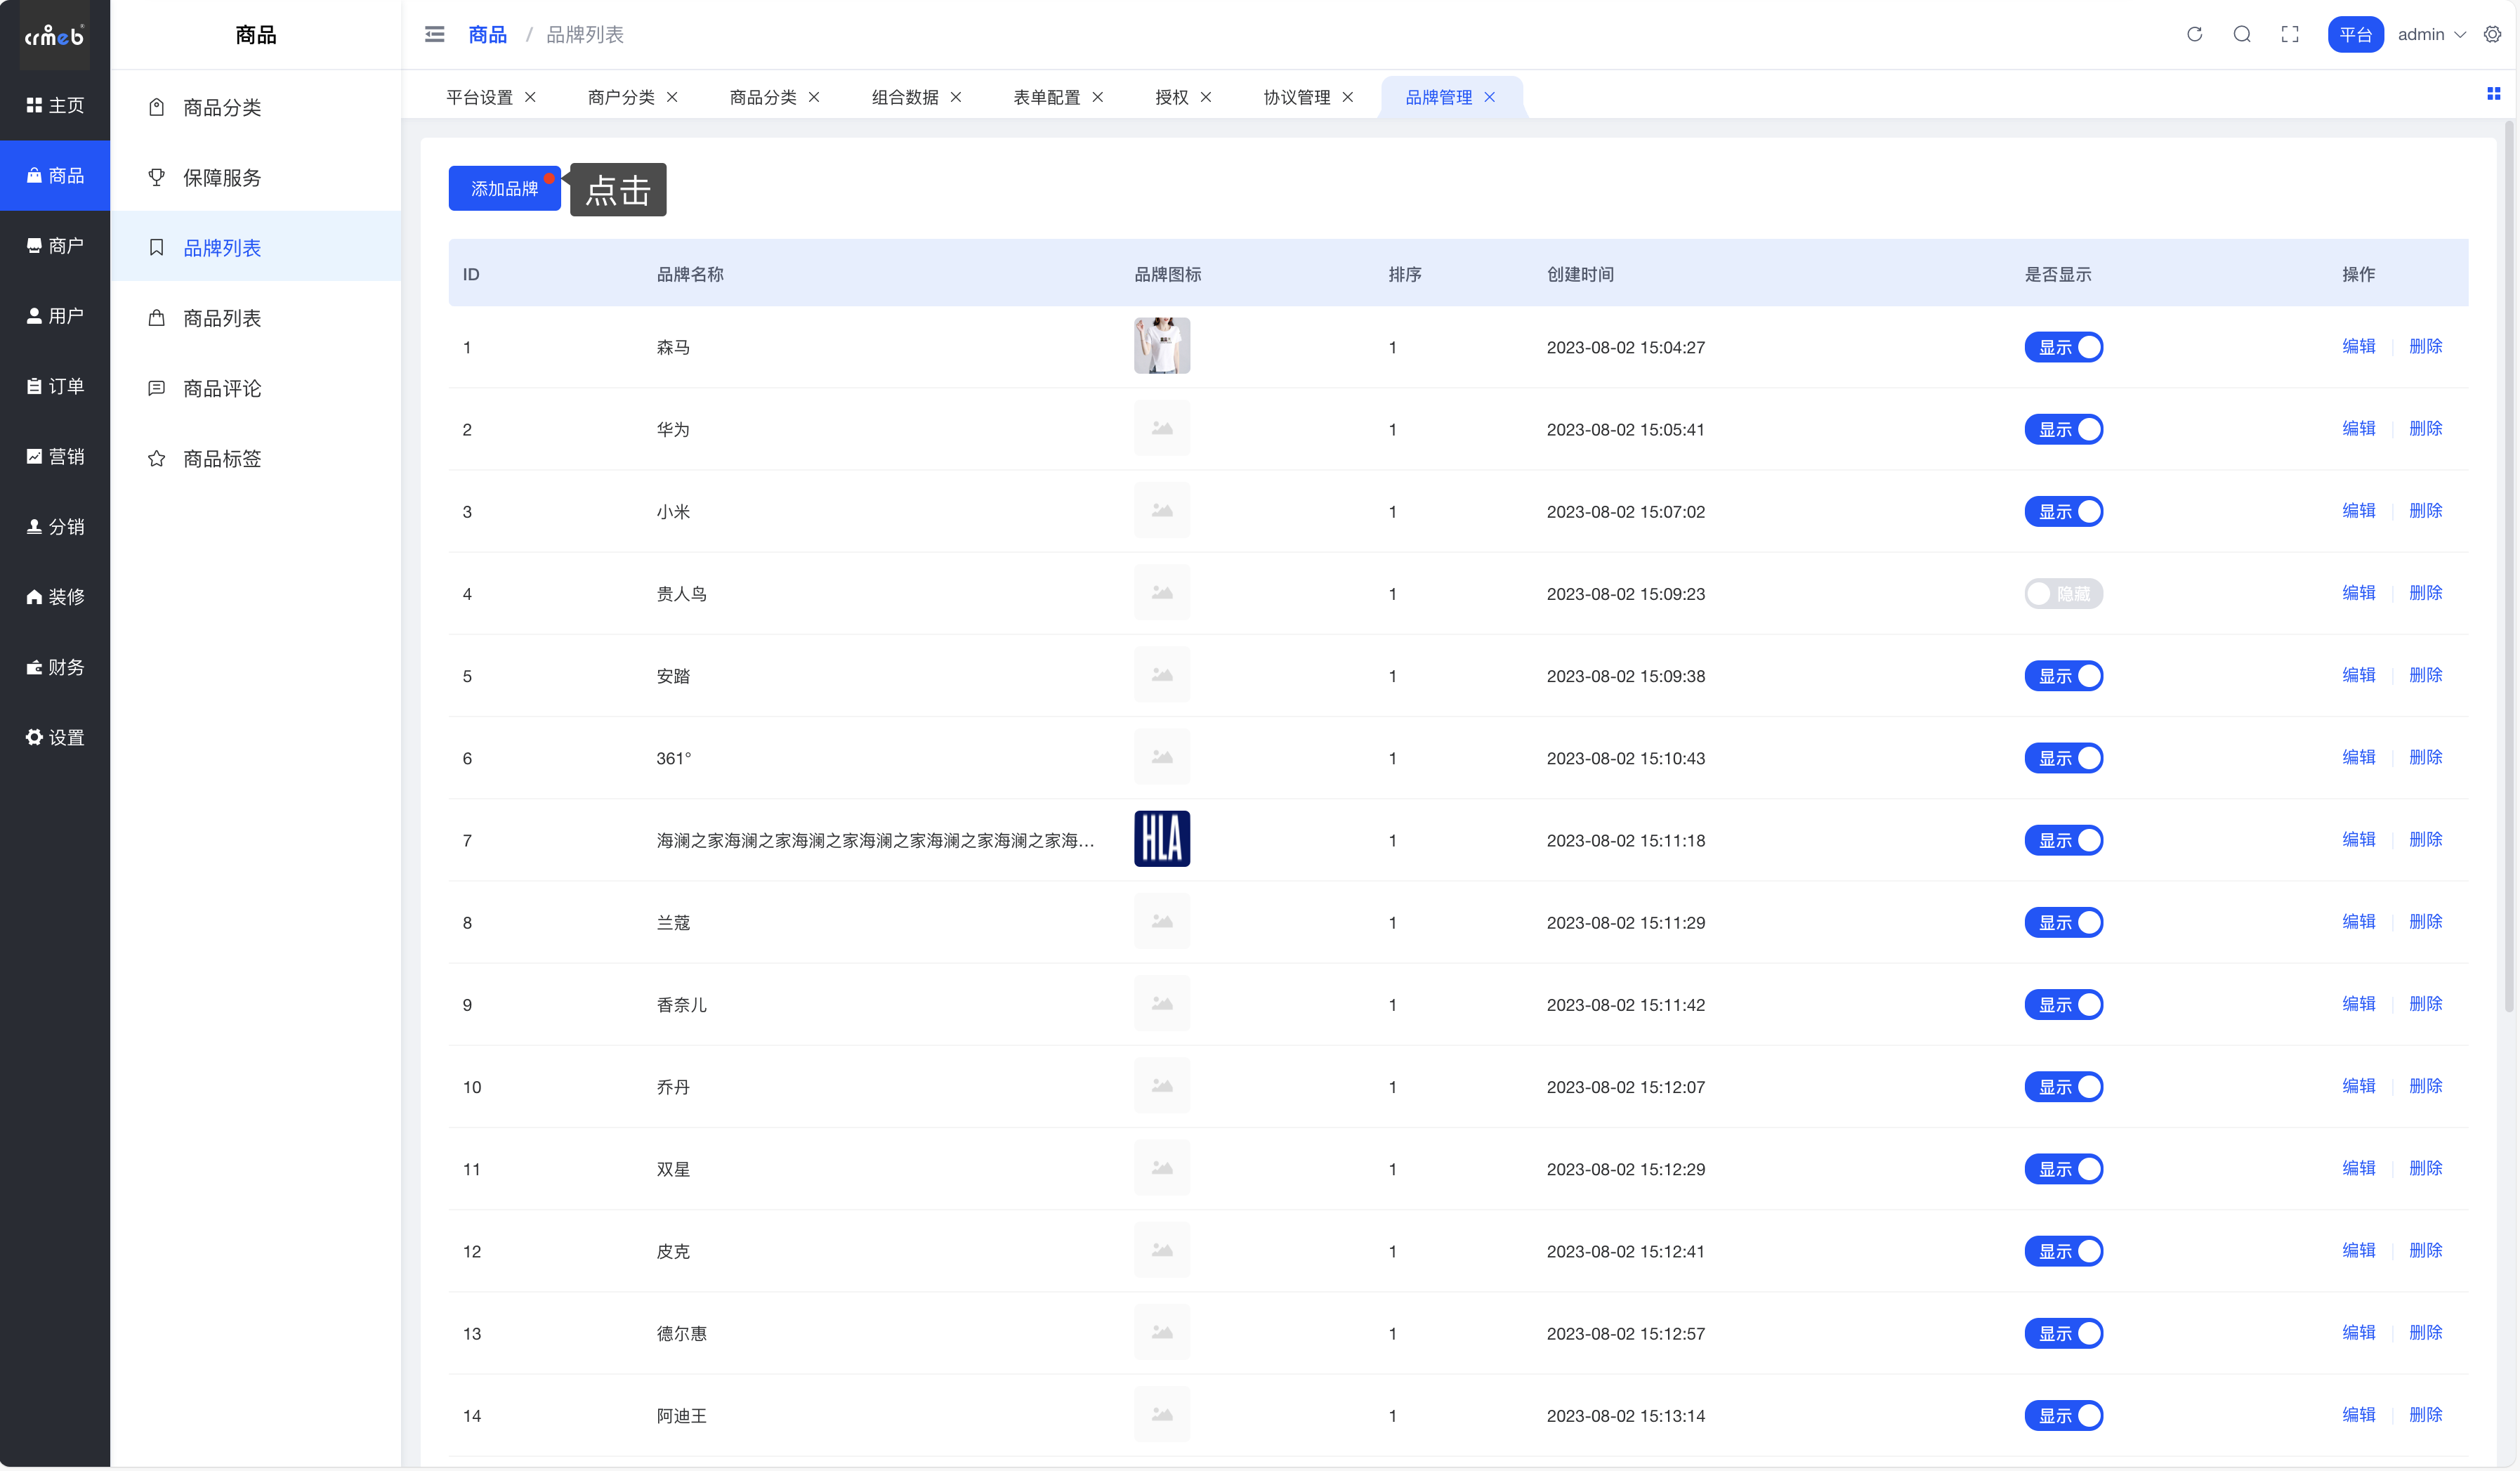Viewport: 2520px width, 1471px height.
Task: Open the search icon in header
Action: (x=2242, y=34)
